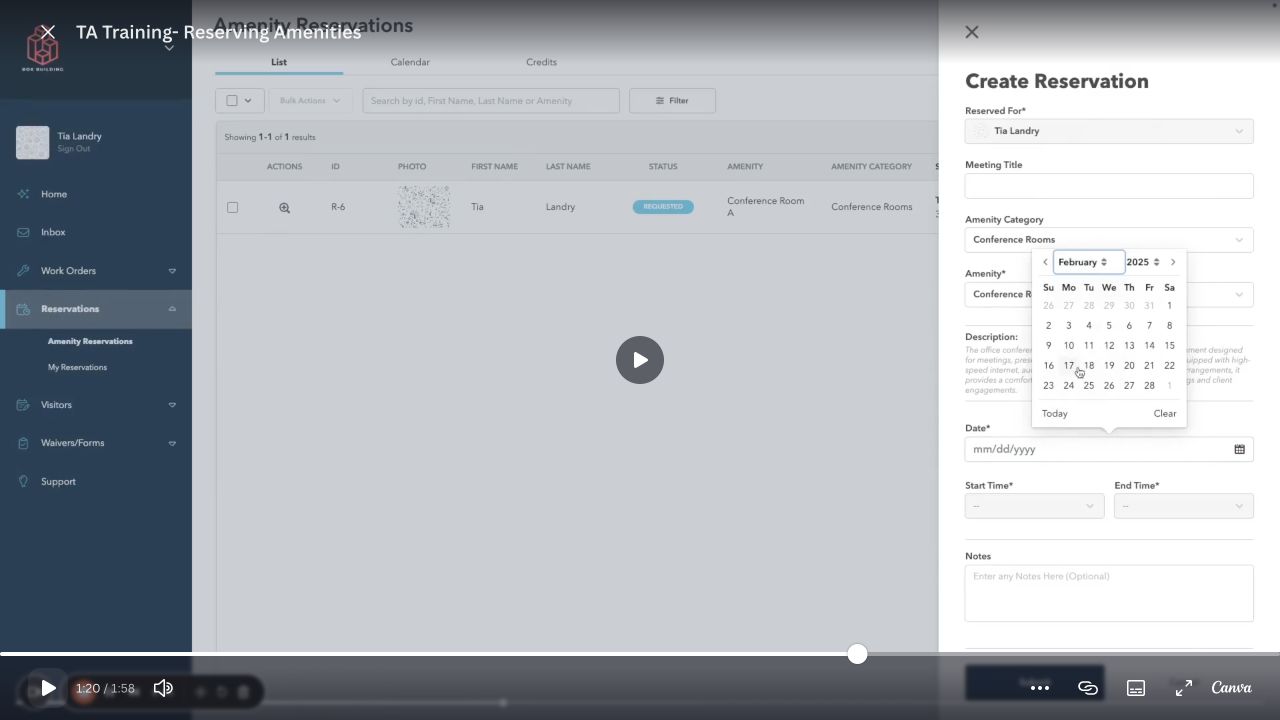The height and width of the screenshot is (720, 1280).
Task: Check the box for reservation R-6
Action: pyautogui.click(x=232, y=207)
